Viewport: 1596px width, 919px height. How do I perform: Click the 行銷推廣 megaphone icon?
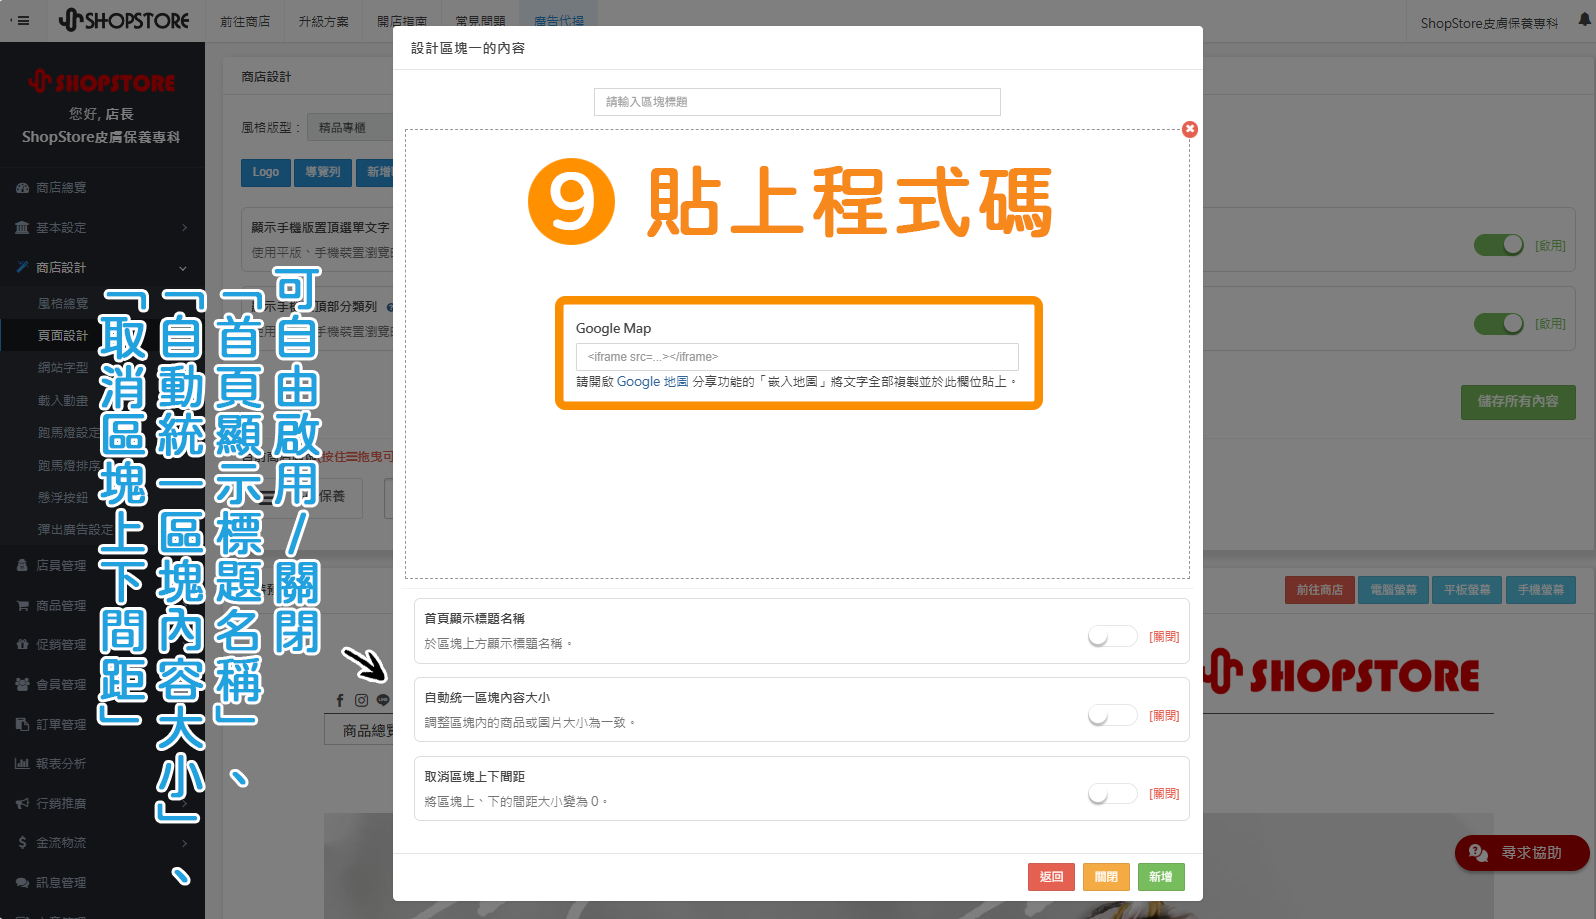pos(22,803)
